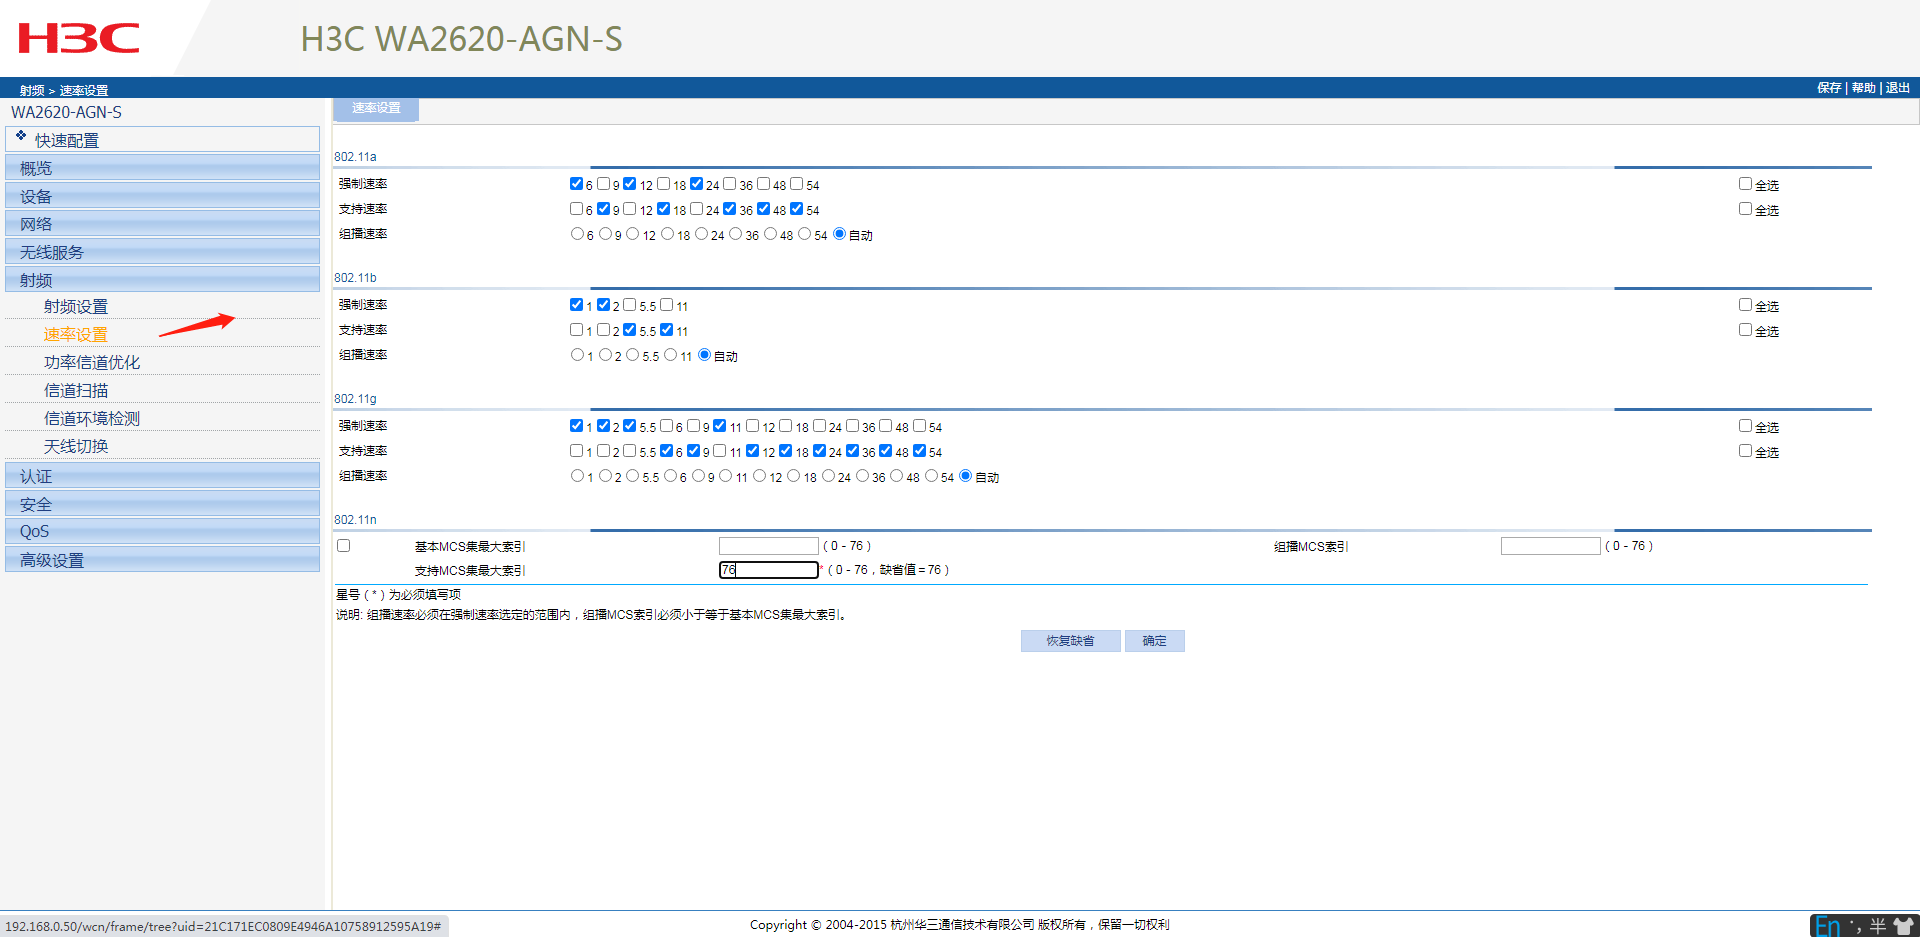This screenshot has height=937, width=1920.
Task: Click the 支持MCS集最大索引 input field
Action: click(768, 570)
